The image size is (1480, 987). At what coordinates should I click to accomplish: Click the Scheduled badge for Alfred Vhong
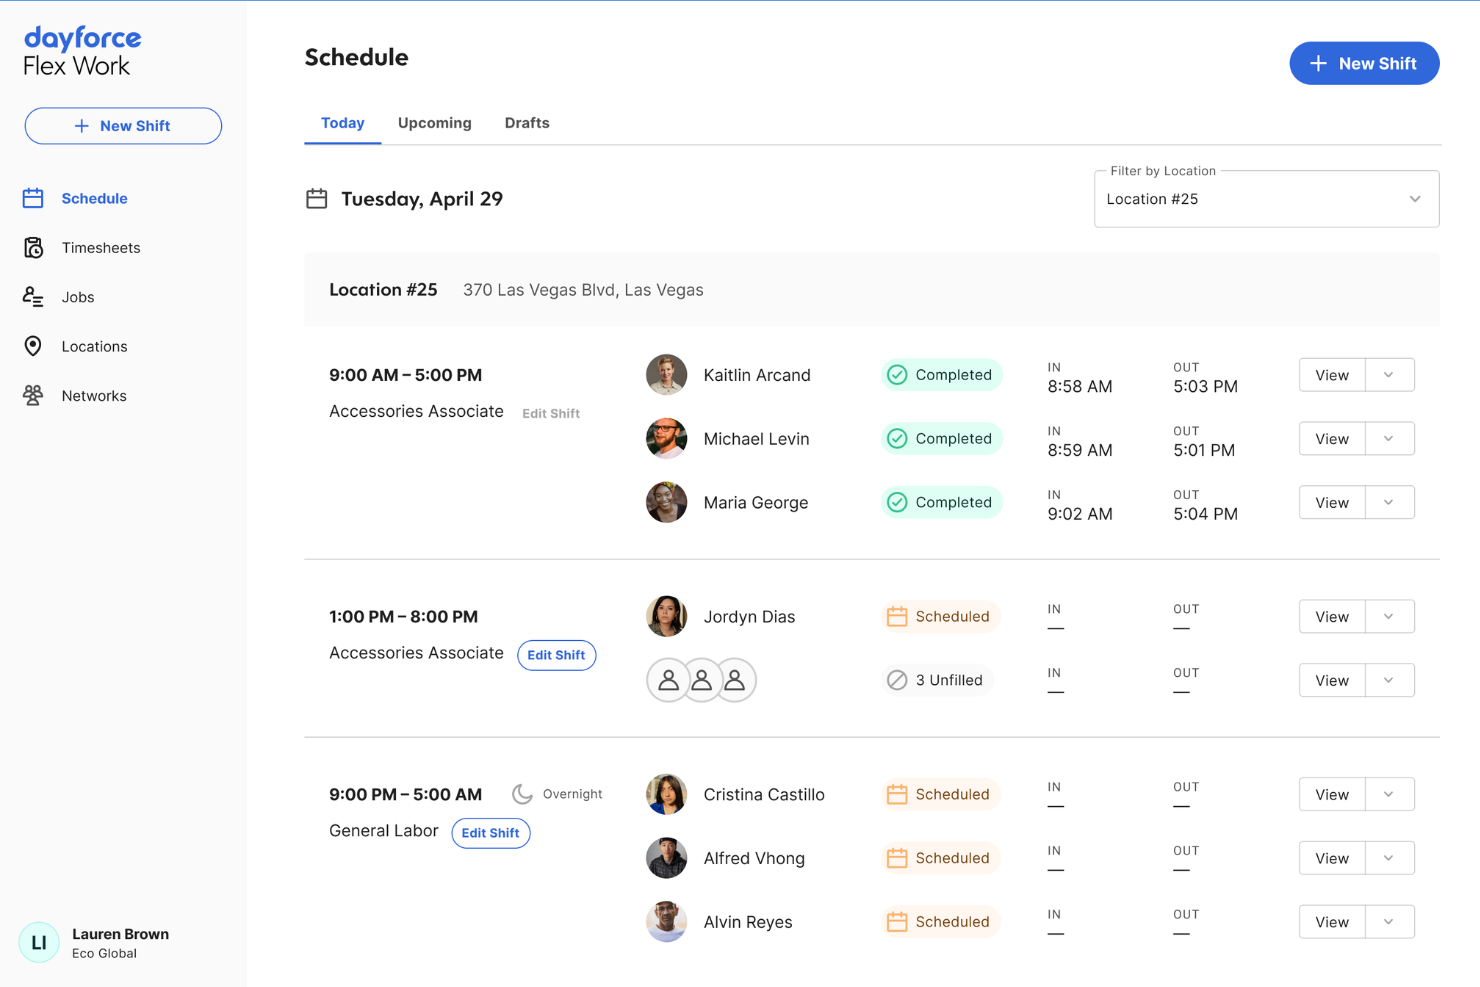tap(940, 858)
